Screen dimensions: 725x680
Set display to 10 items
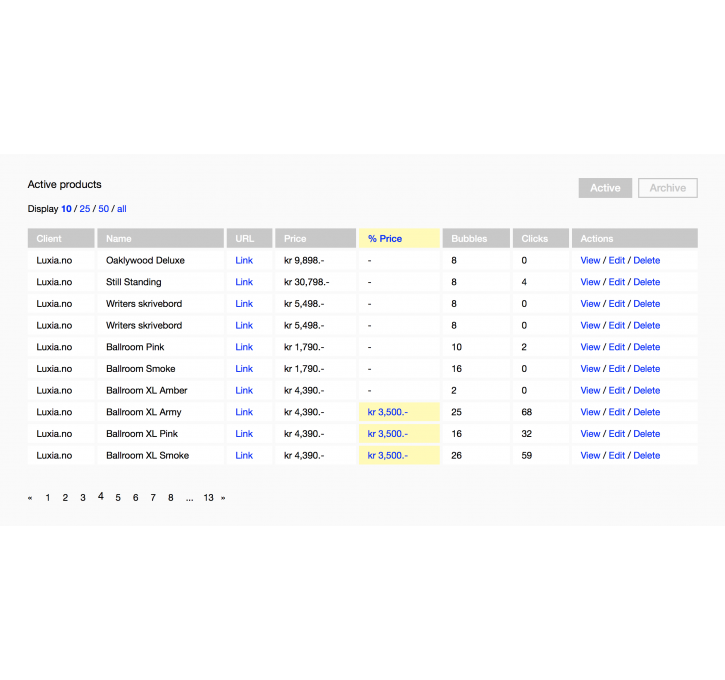66,208
